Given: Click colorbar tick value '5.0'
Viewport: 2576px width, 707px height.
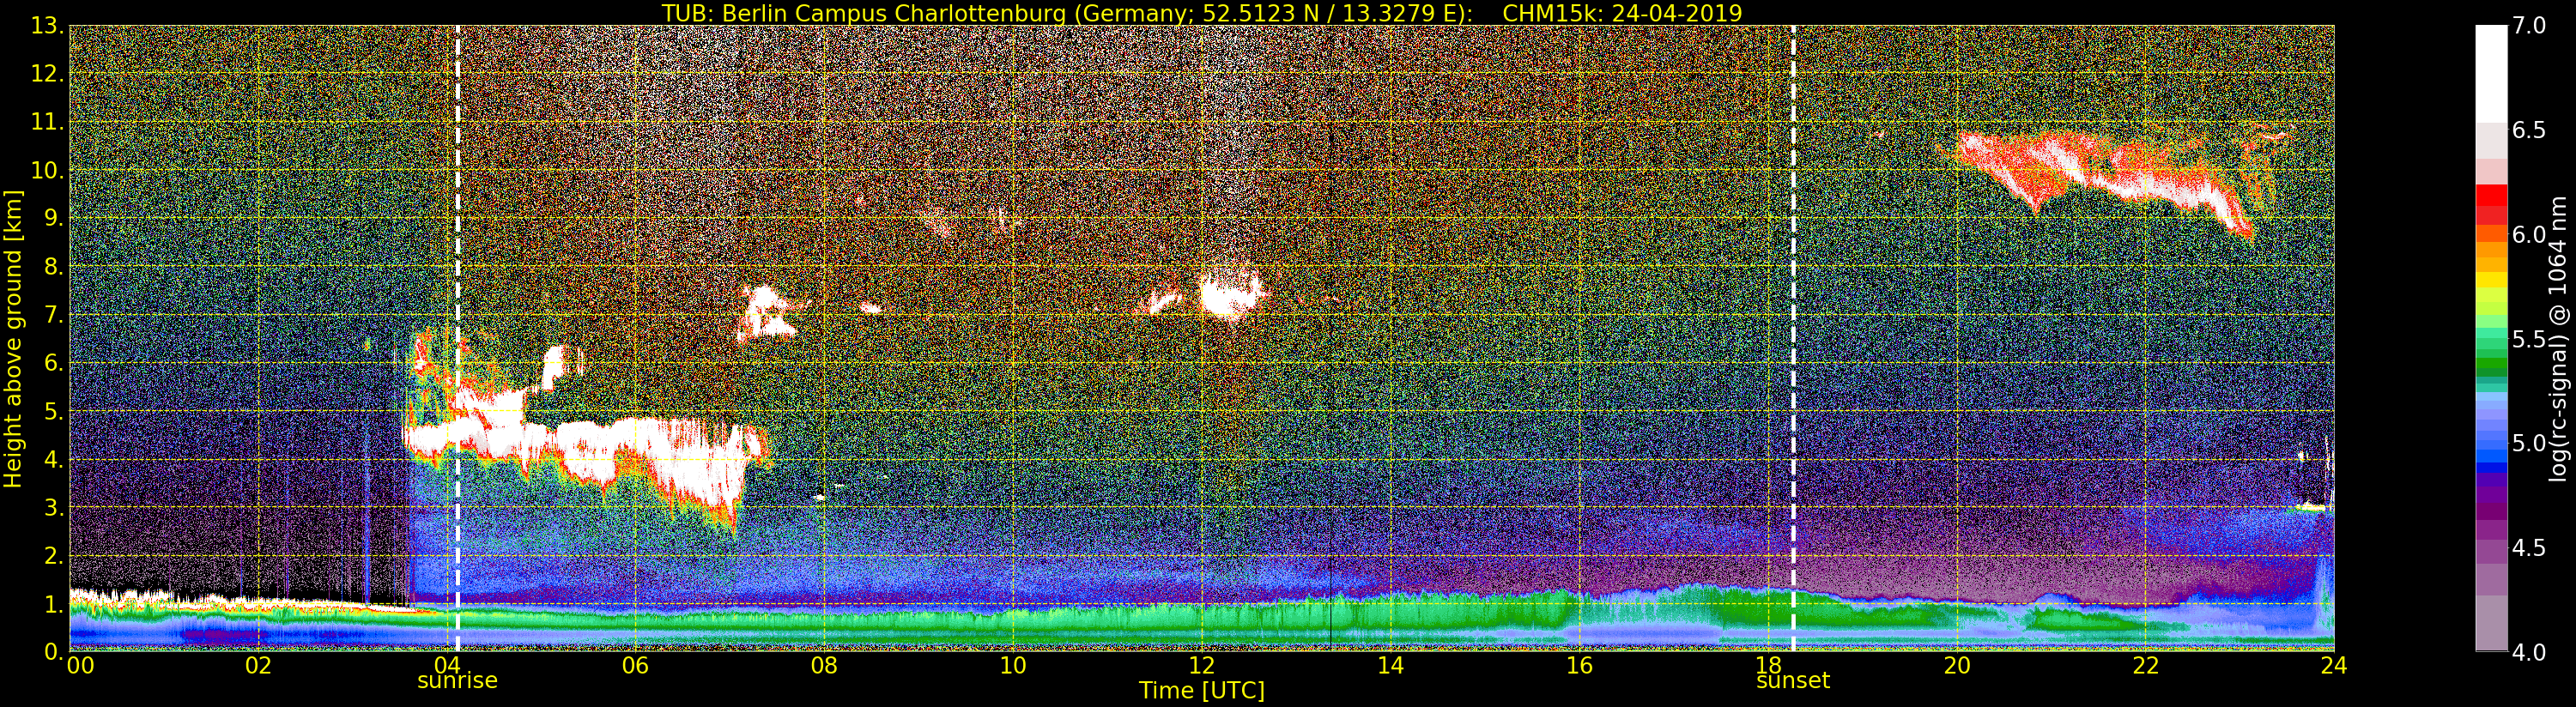Looking at the screenshot, I should coord(2530,443).
